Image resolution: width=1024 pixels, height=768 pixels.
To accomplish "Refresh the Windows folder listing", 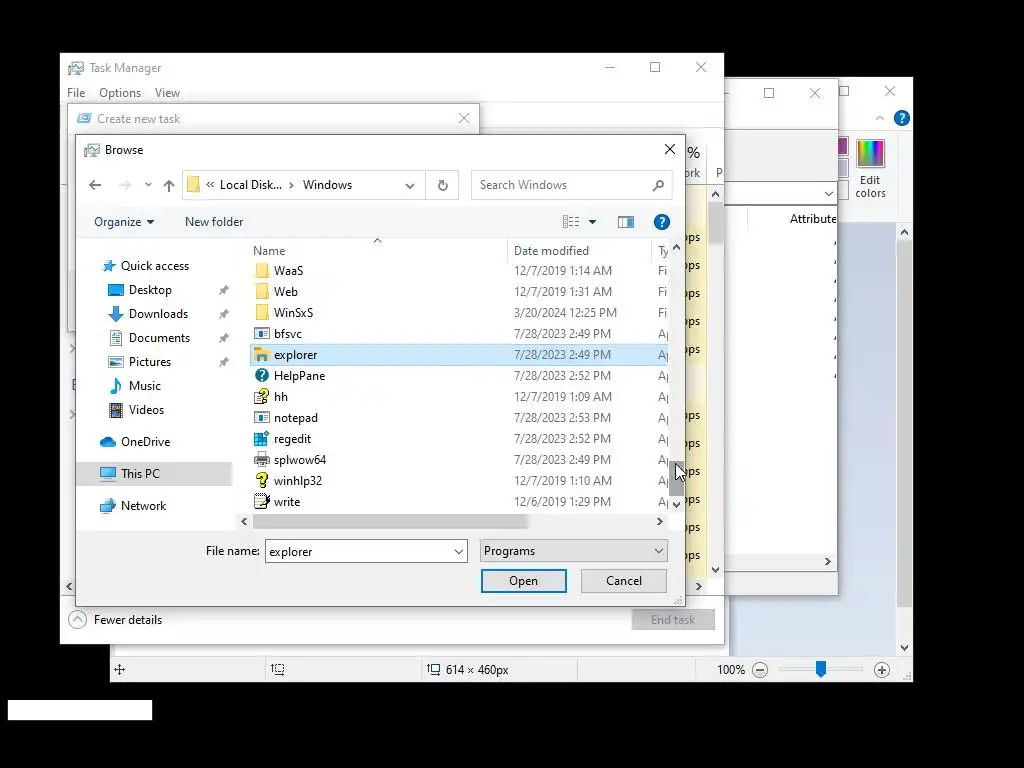I will coord(442,185).
